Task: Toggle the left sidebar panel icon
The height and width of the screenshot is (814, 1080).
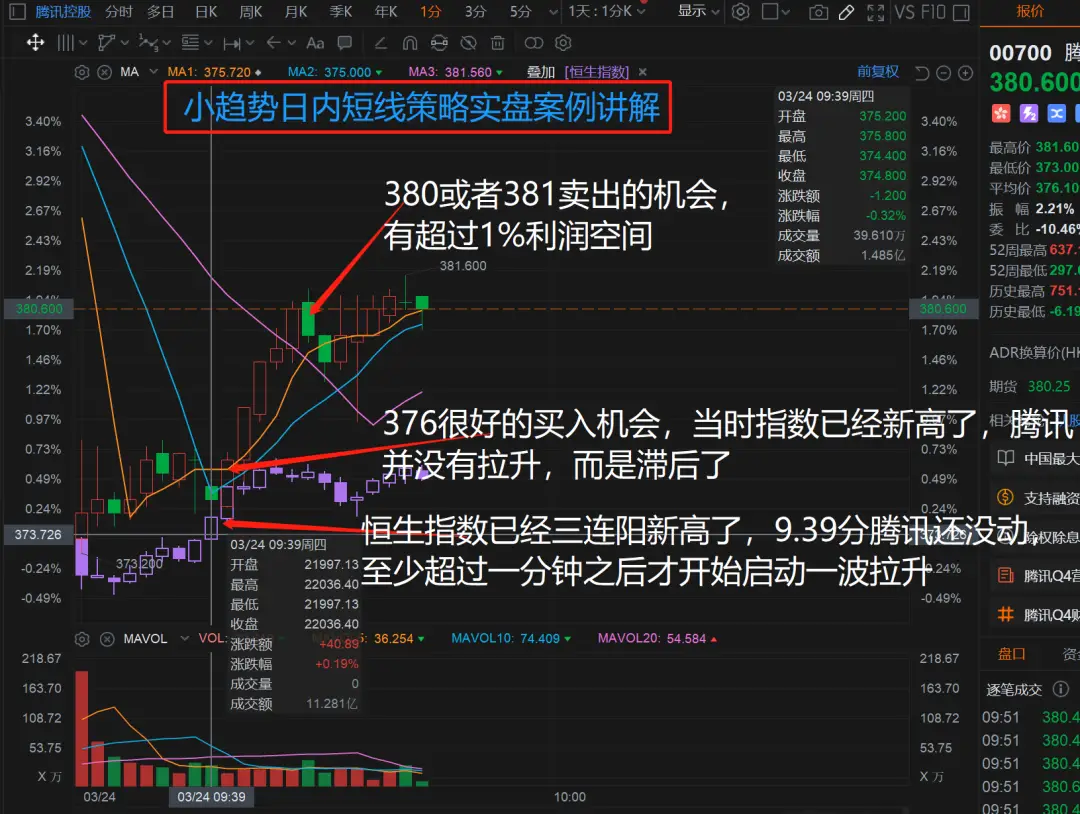Action: (17, 12)
